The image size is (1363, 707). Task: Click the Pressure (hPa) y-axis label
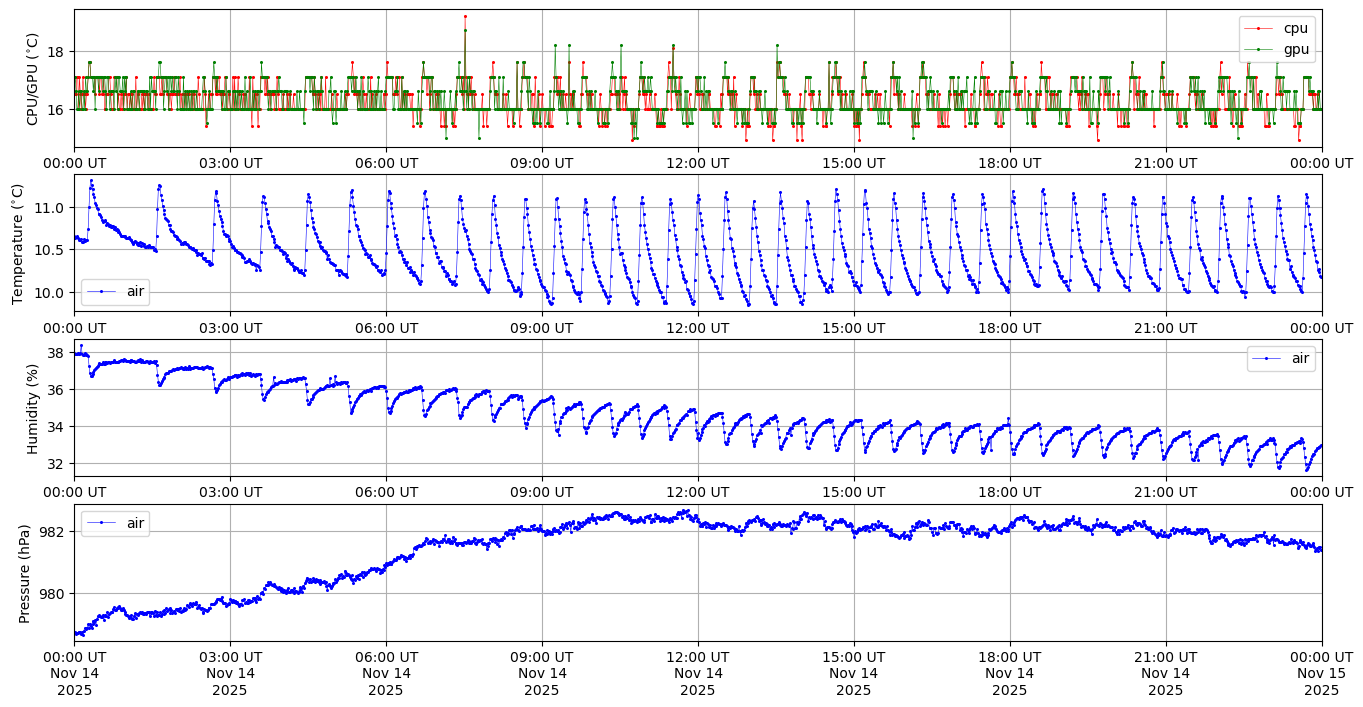click(25, 573)
